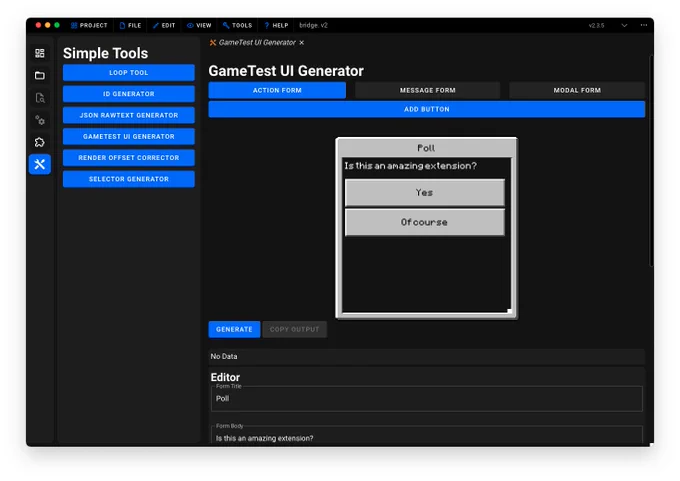
Task: Open the HELP menu
Action: pyautogui.click(x=276, y=26)
